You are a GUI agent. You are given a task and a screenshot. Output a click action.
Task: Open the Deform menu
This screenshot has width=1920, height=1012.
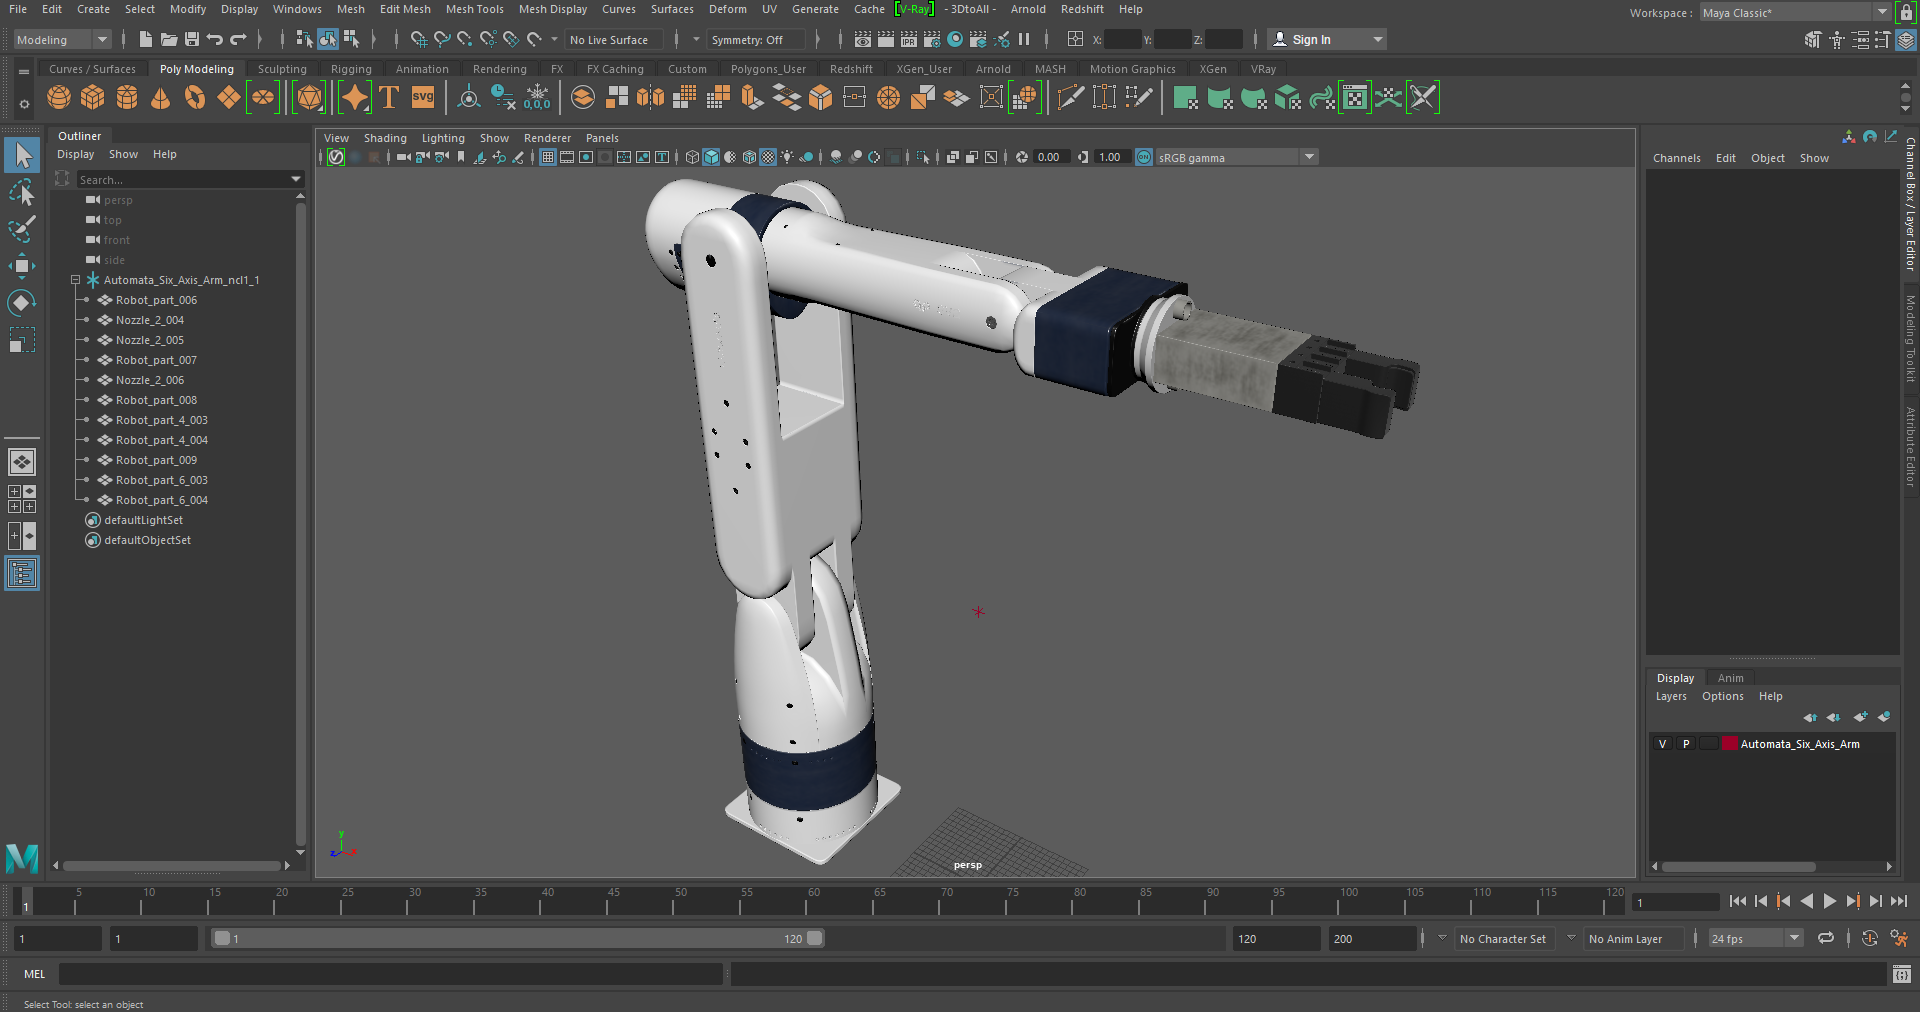(727, 9)
